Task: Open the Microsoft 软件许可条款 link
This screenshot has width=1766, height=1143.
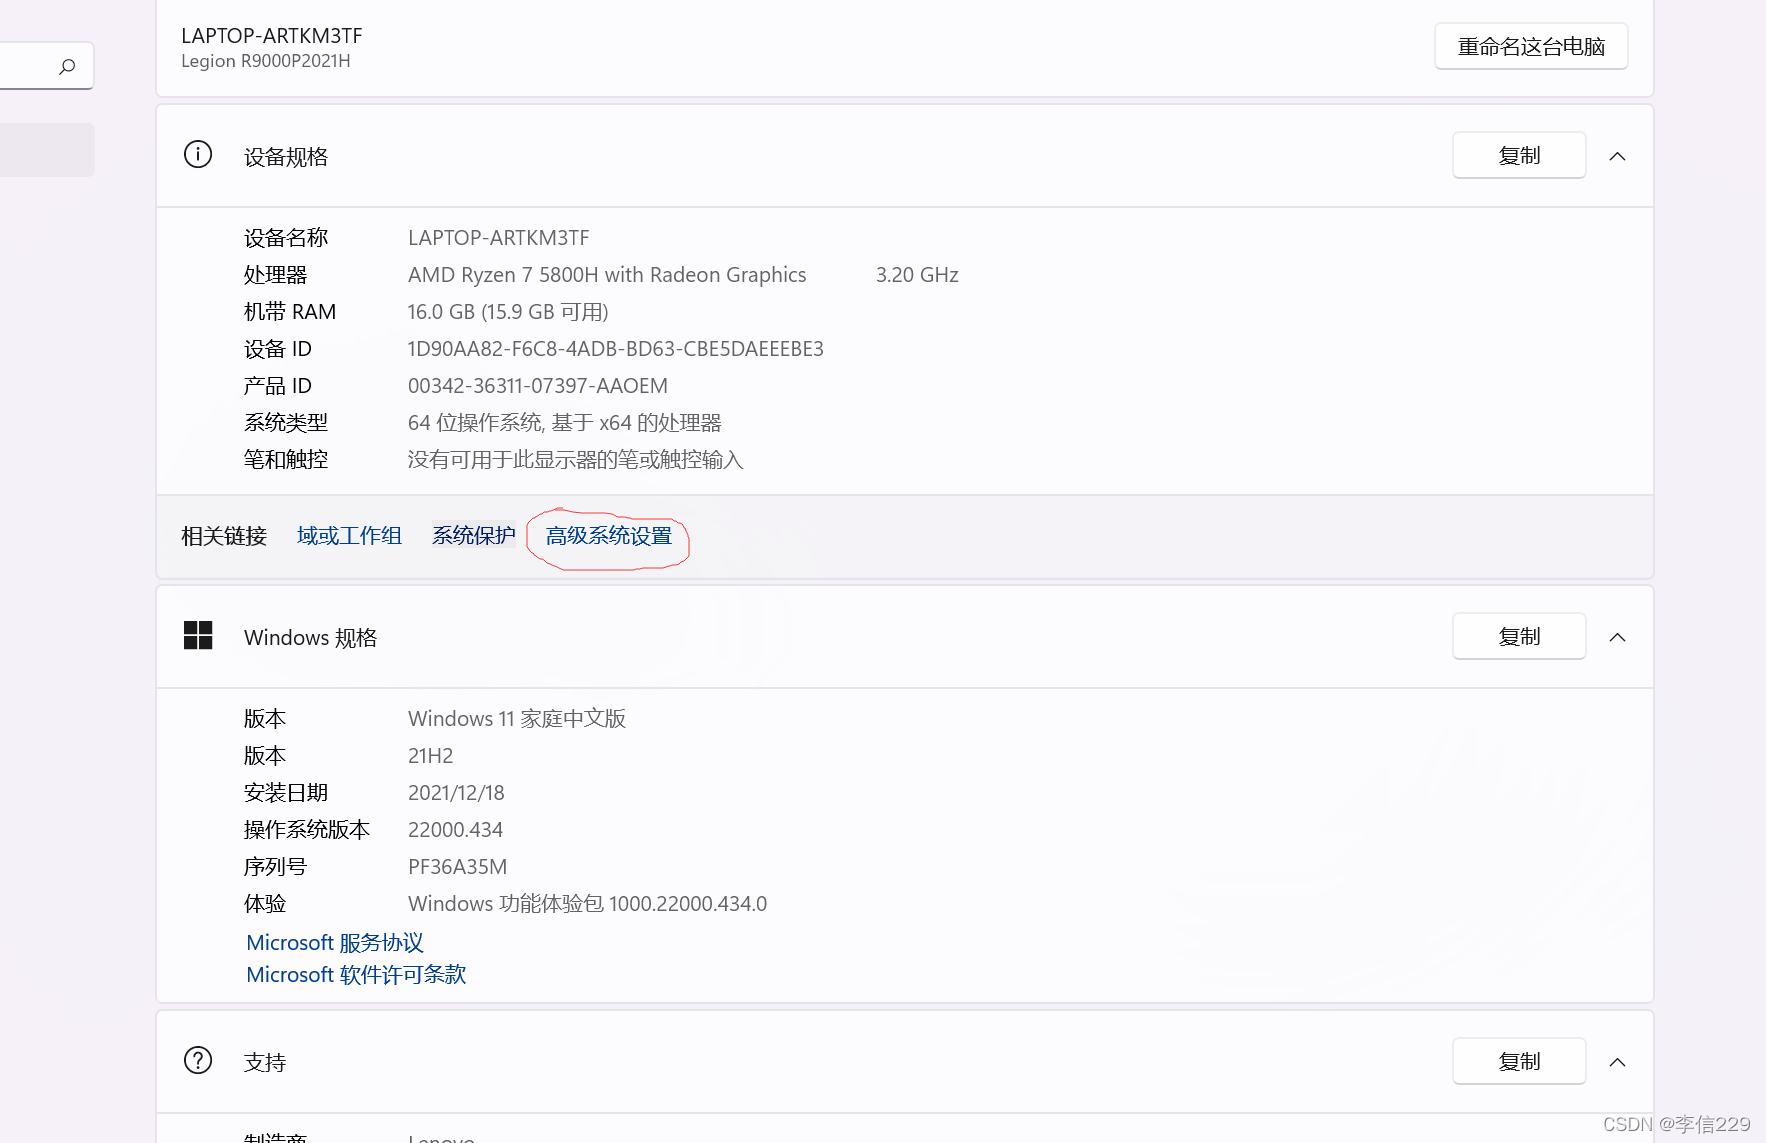Action: pos(356,975)
